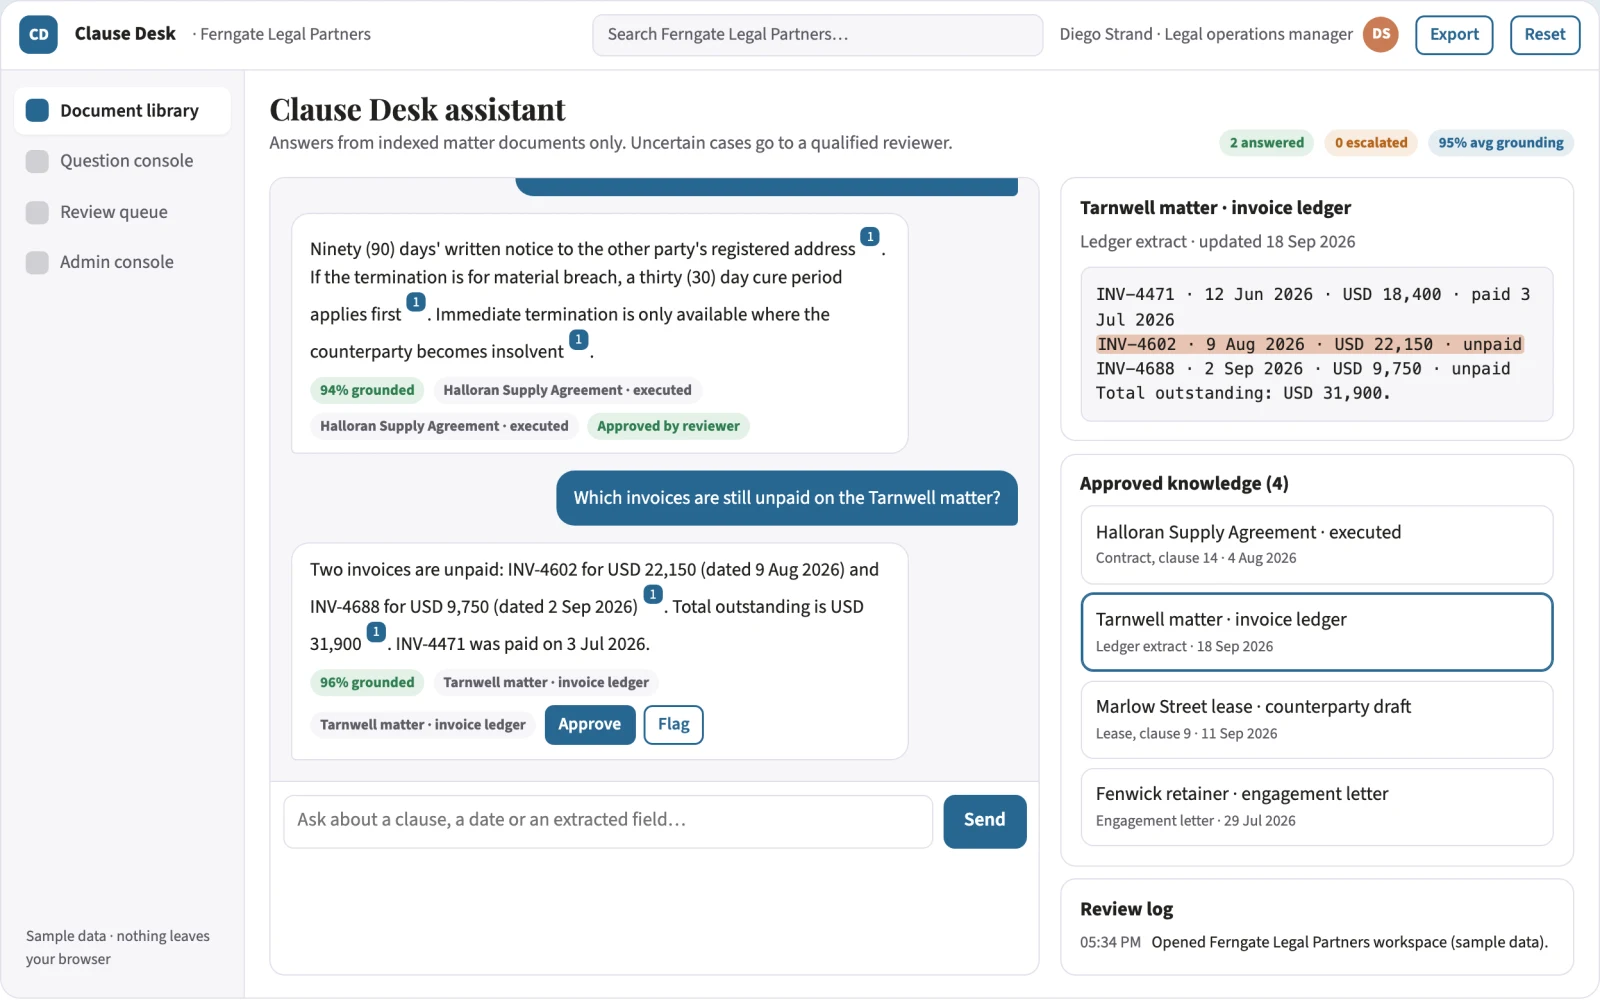Send the question
1600x1000 pixels.
point(985,821)
